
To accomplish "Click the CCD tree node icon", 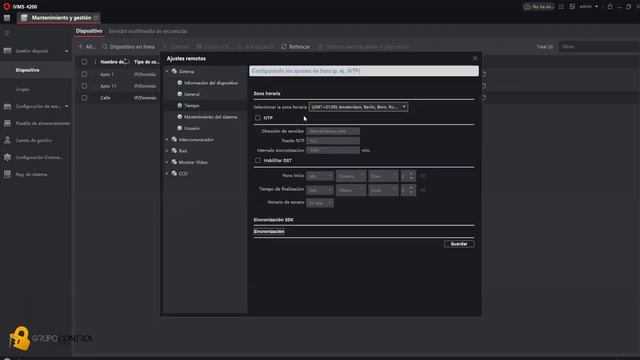I will pos(174,173).
